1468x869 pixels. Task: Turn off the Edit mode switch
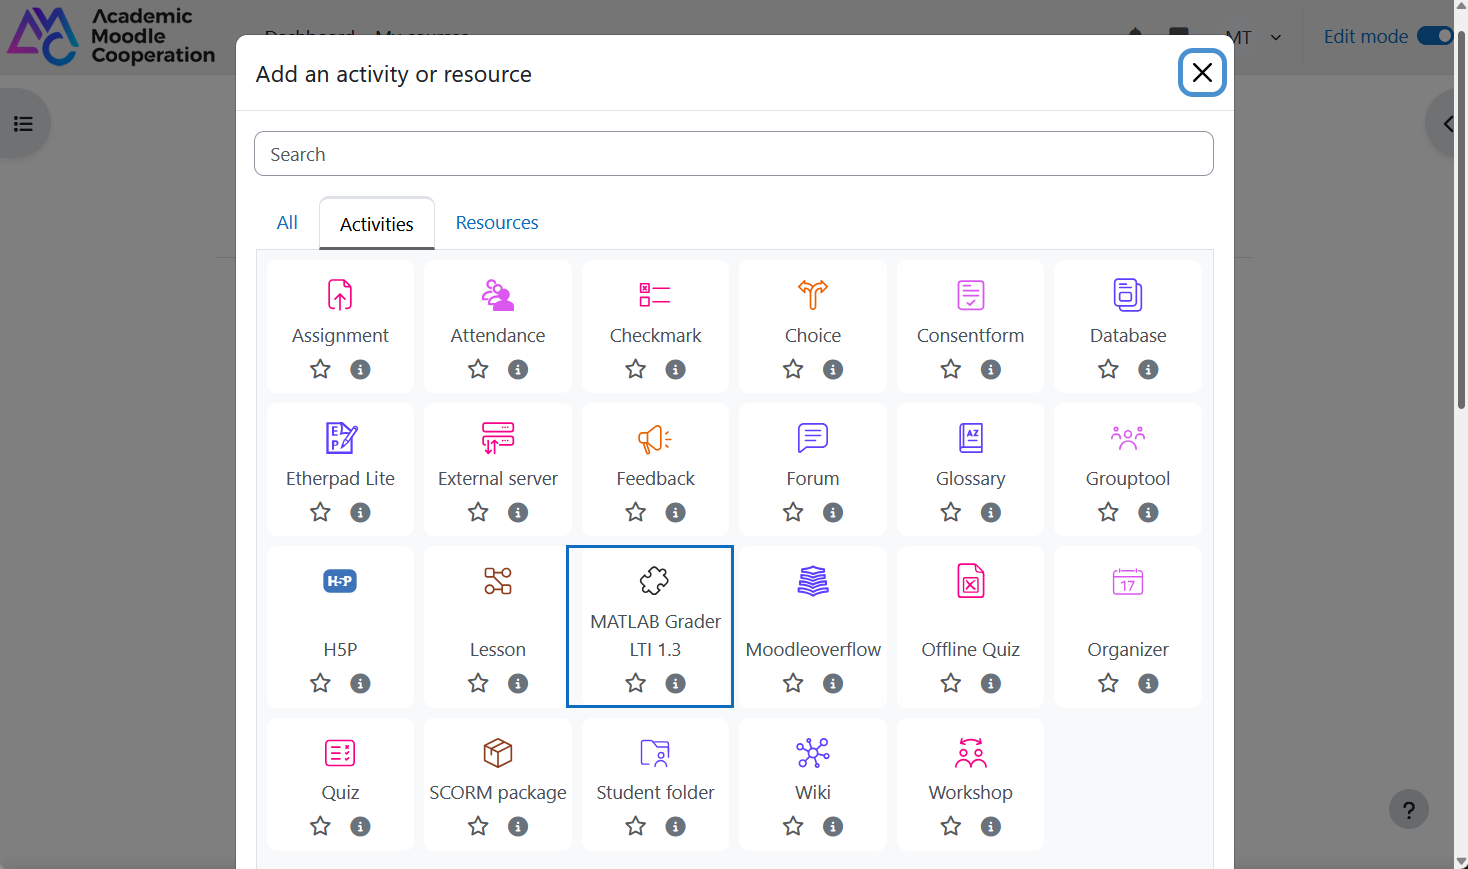(x=1435, y=36)
